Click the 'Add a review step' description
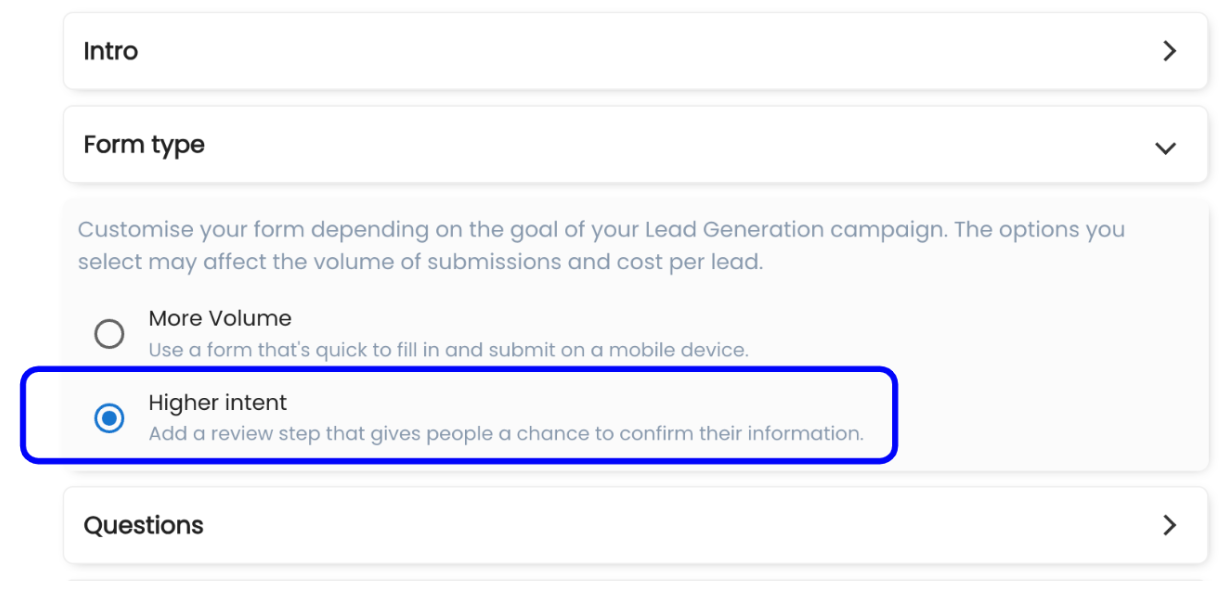The image size is (1228, 596). 505,434
